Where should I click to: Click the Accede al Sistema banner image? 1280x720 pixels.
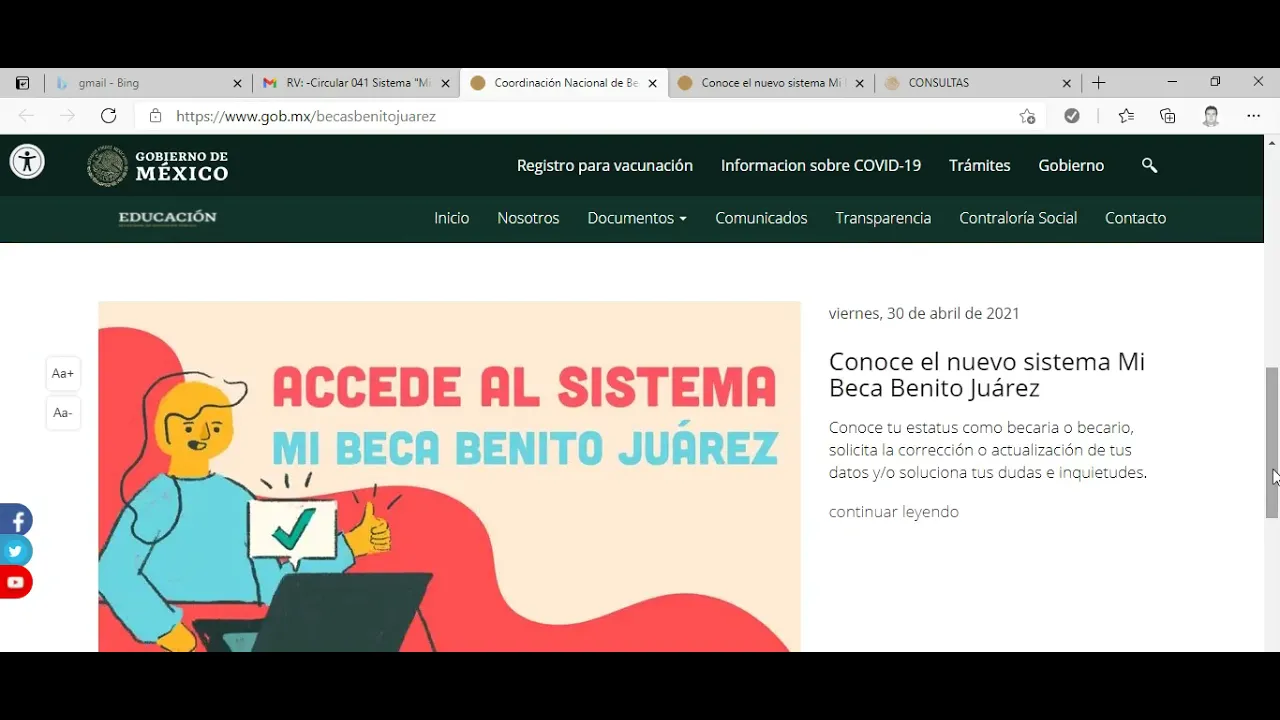(x=449, y=477)
